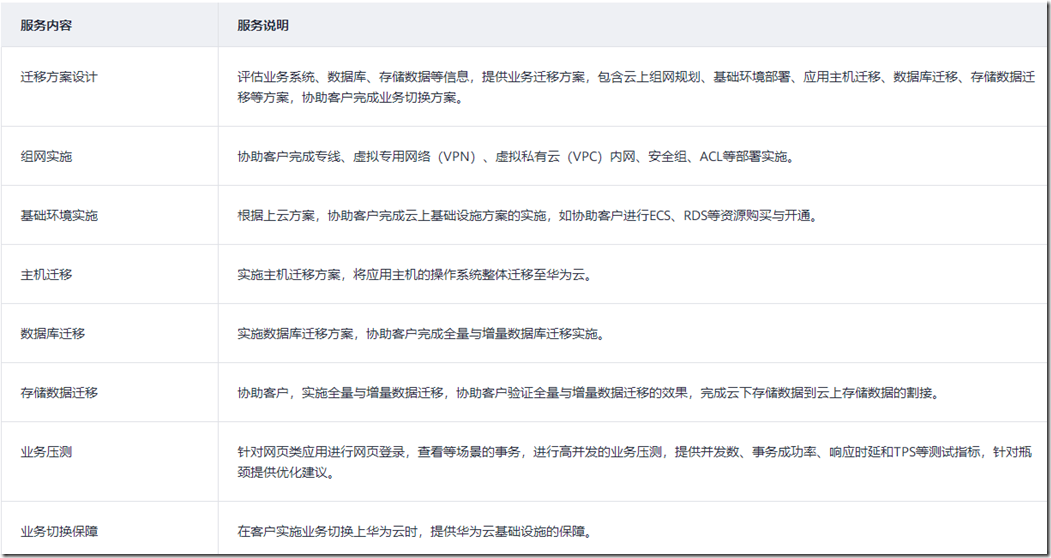Select the 业务压测 row label
This screenshot has height=558, width=1051.
click(46, 452)
